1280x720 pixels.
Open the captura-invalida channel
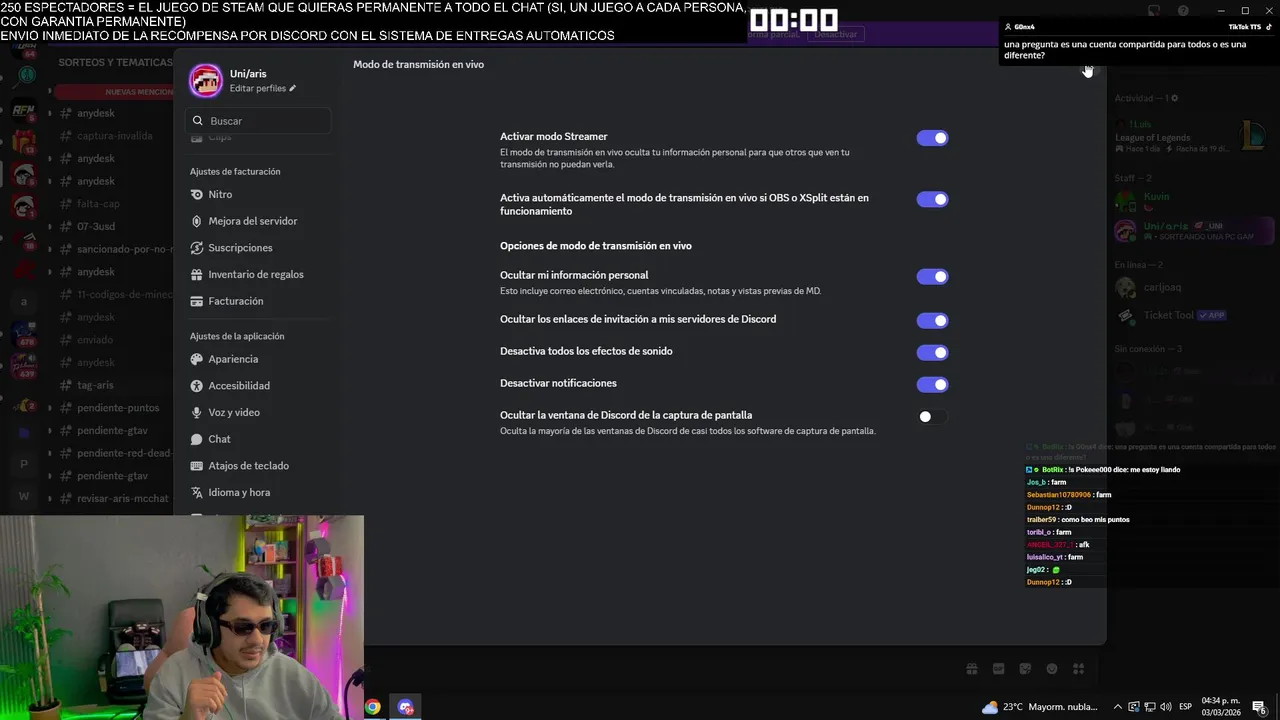point(112,136)
